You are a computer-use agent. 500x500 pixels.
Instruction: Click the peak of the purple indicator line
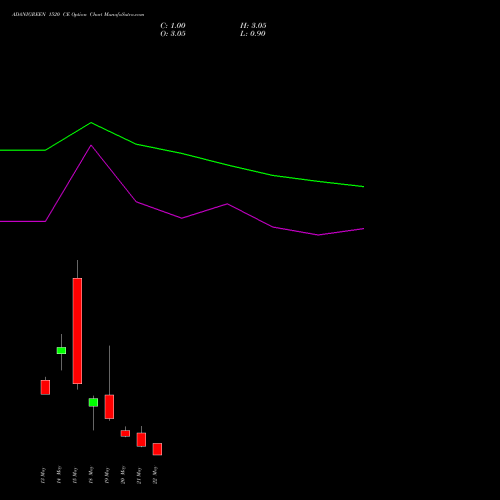pos(91,145)
